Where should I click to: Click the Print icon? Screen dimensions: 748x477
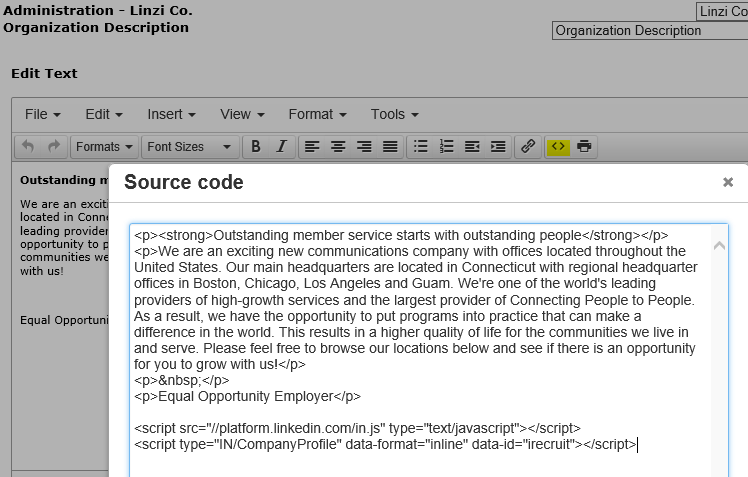click(x=584, y=146)
